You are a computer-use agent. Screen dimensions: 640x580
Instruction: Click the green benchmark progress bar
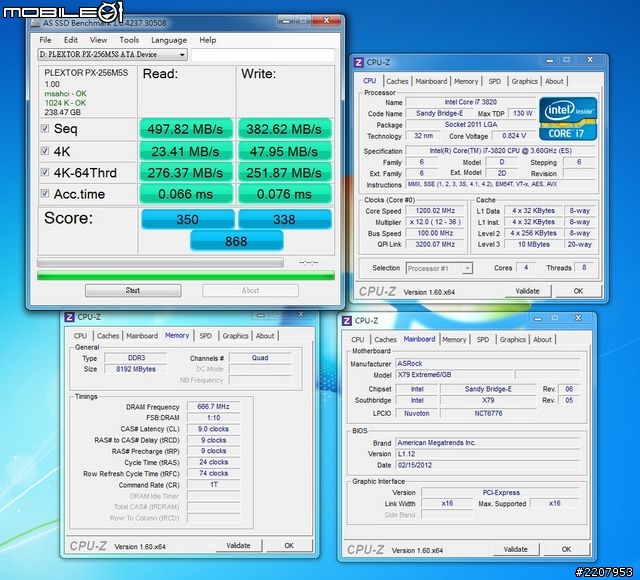pyautogui.click(x=186, y=276)
